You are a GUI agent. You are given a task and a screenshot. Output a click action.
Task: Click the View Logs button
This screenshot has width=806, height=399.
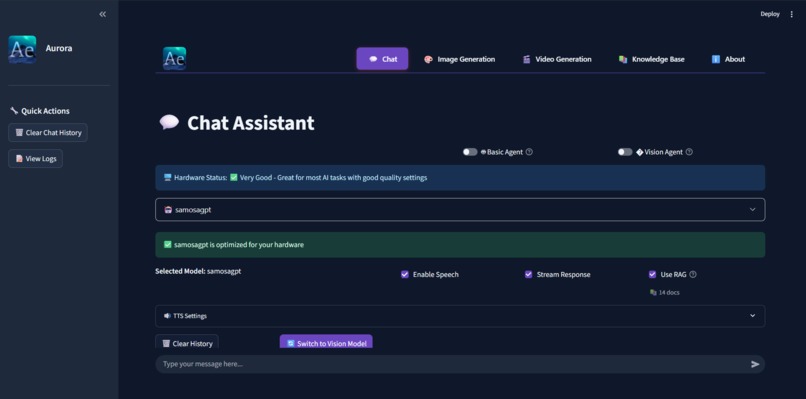pos(35,158)
